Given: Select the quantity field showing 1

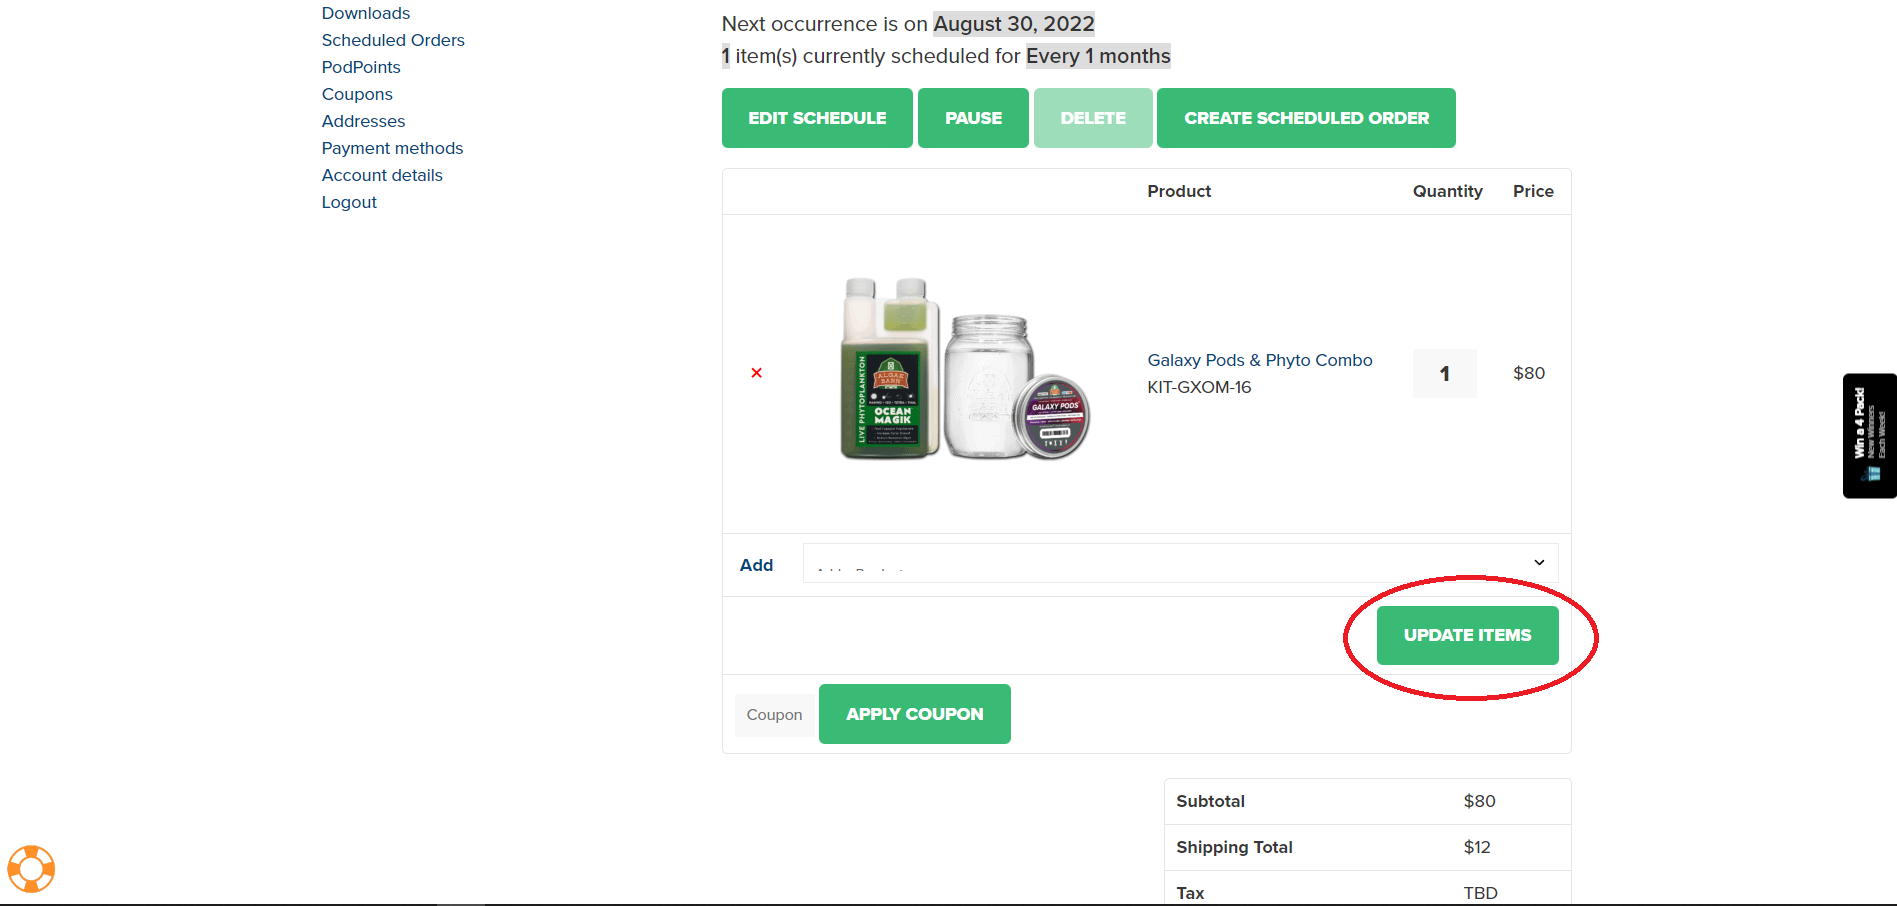Looking at the screenshot, I should point(1444,374).
